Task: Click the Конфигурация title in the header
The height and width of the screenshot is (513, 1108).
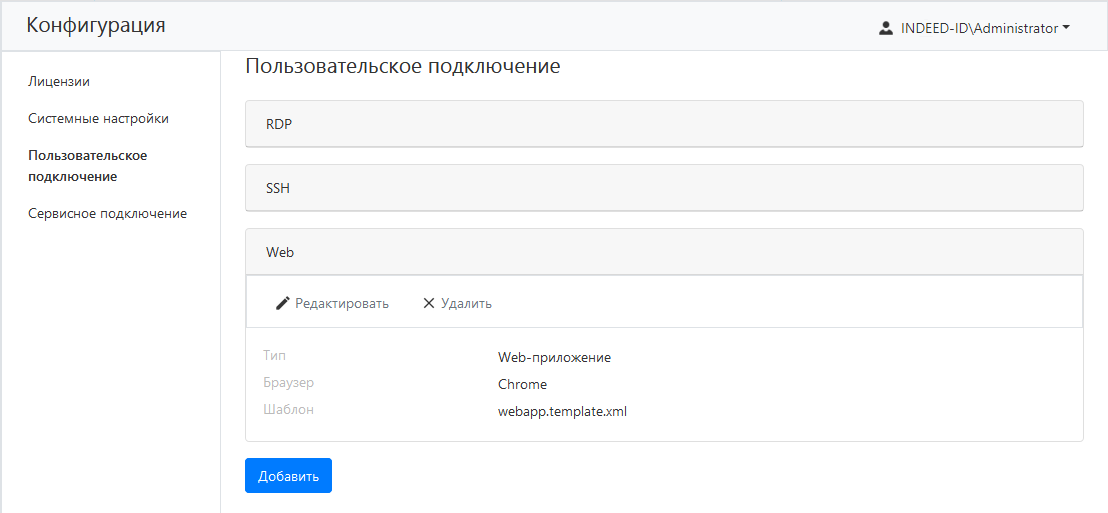Action: click(x=96, y=26)
